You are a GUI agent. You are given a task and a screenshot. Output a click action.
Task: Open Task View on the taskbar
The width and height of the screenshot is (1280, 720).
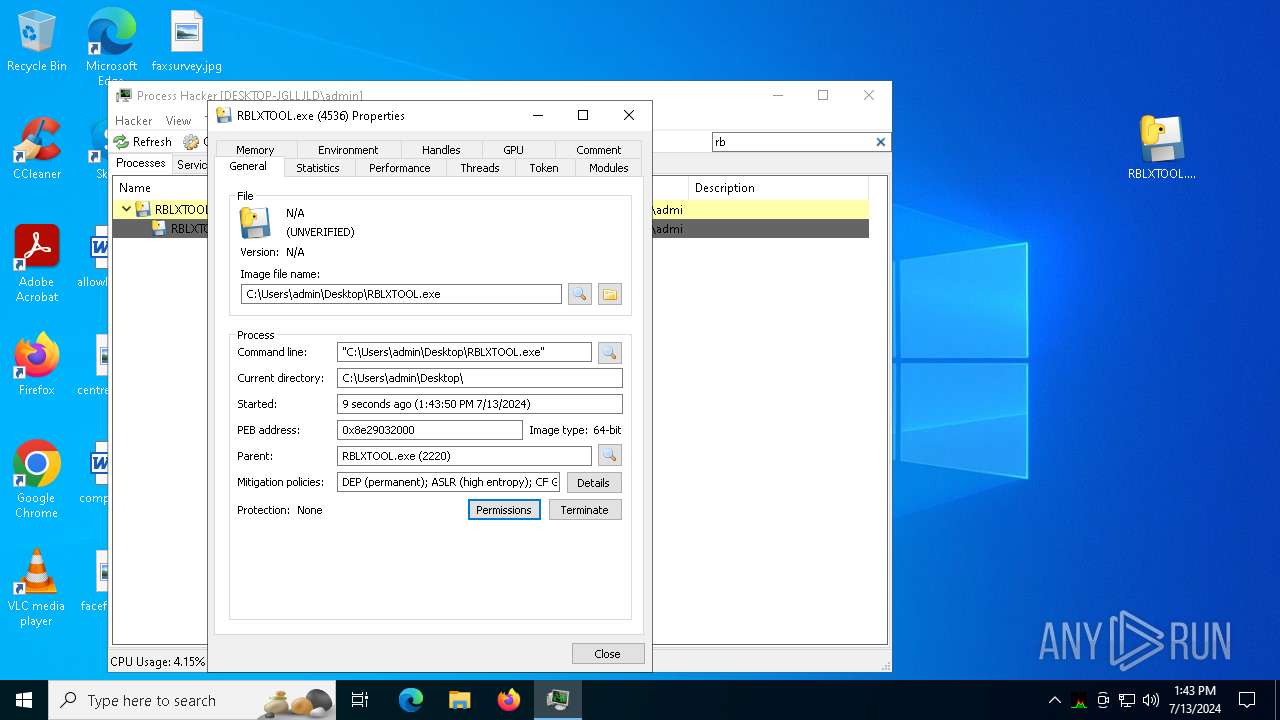pos(360,700)
